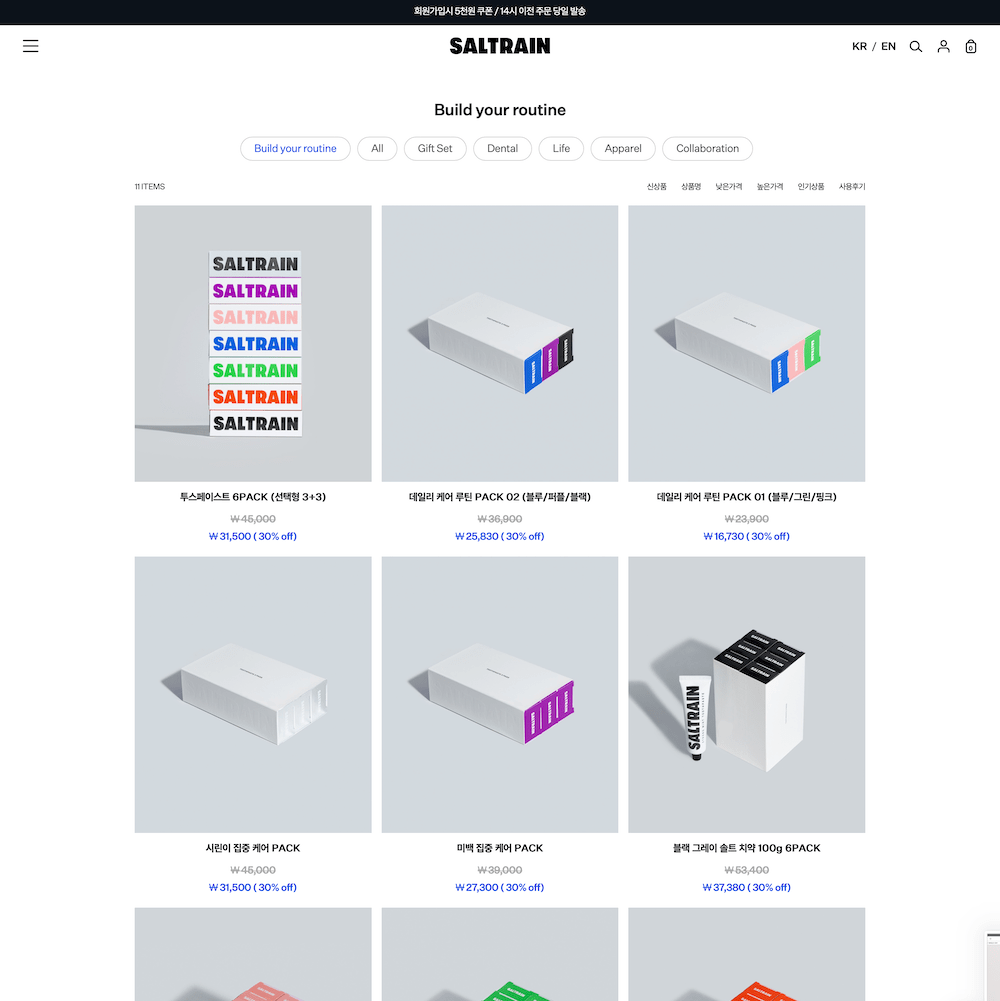Image resolution: width=1000 pixels, height=1001 pixels.
Task: Open the Apparel category
Action: coord(623,149)
